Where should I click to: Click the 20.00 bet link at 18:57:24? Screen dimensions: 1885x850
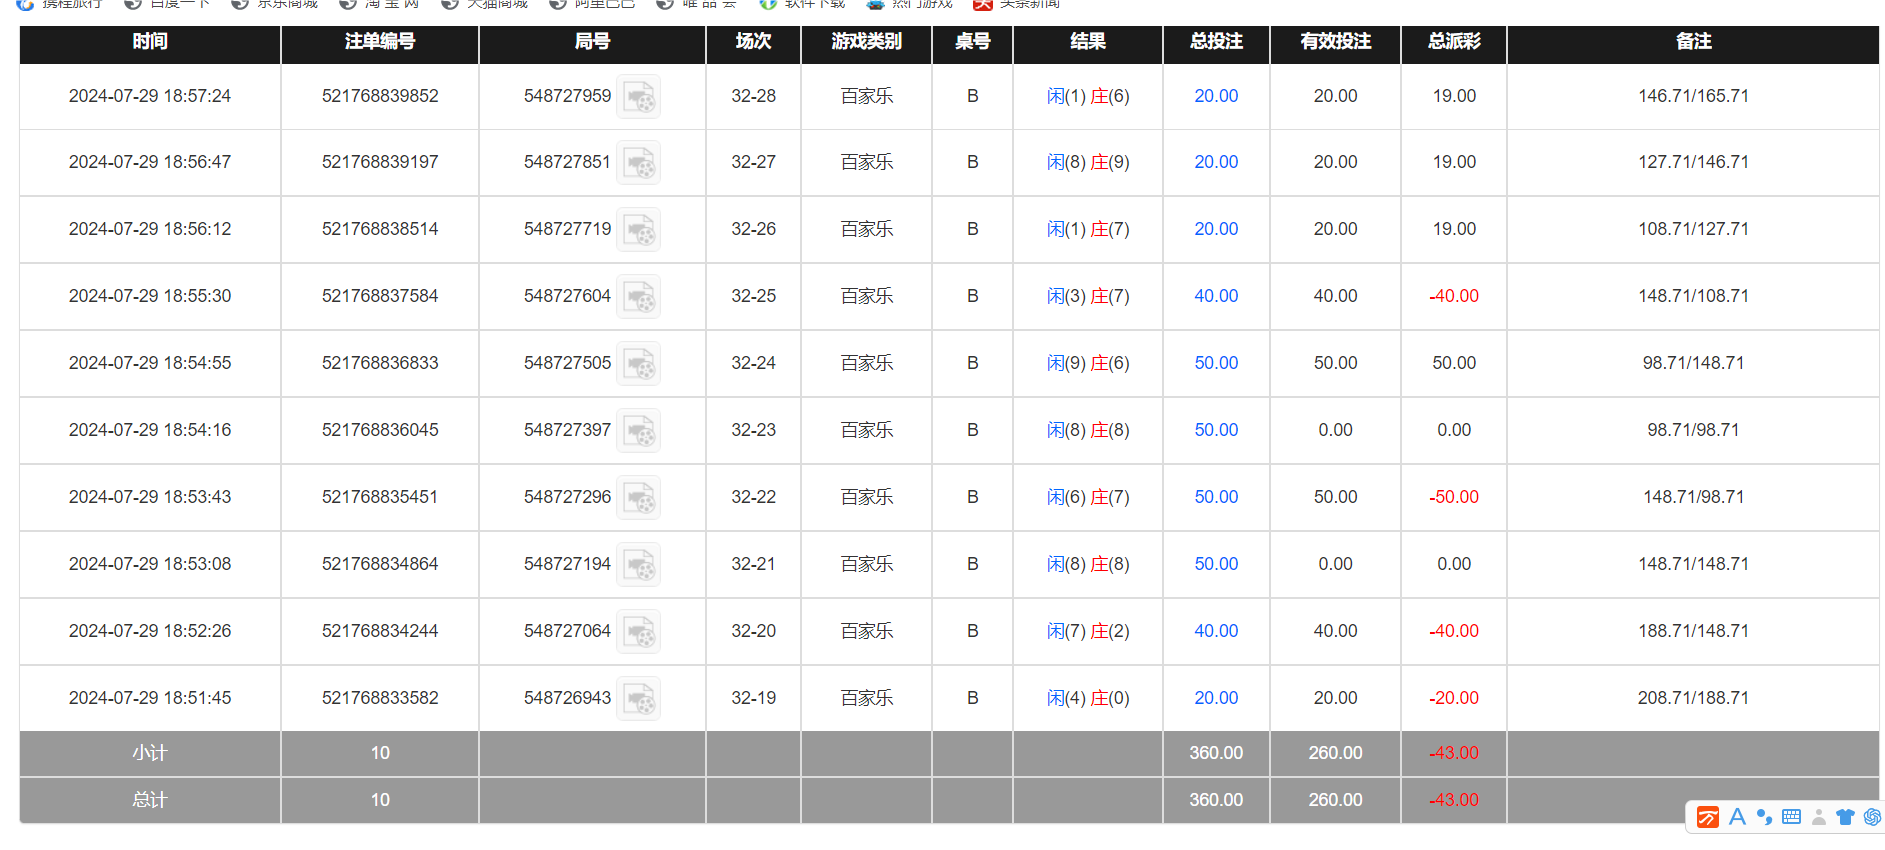coord(1216,96)
